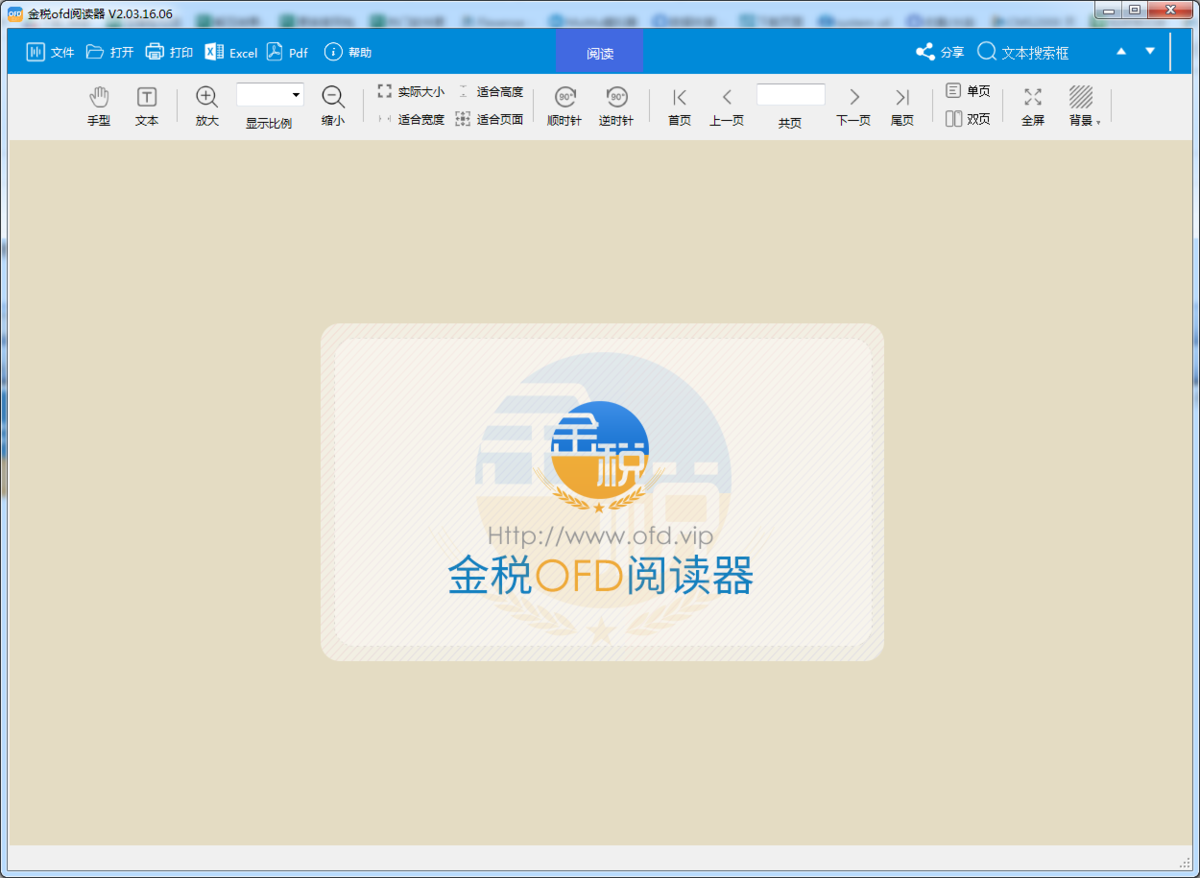
Task: Select the hand (手型) pan tool
Action: click(99, 104)
